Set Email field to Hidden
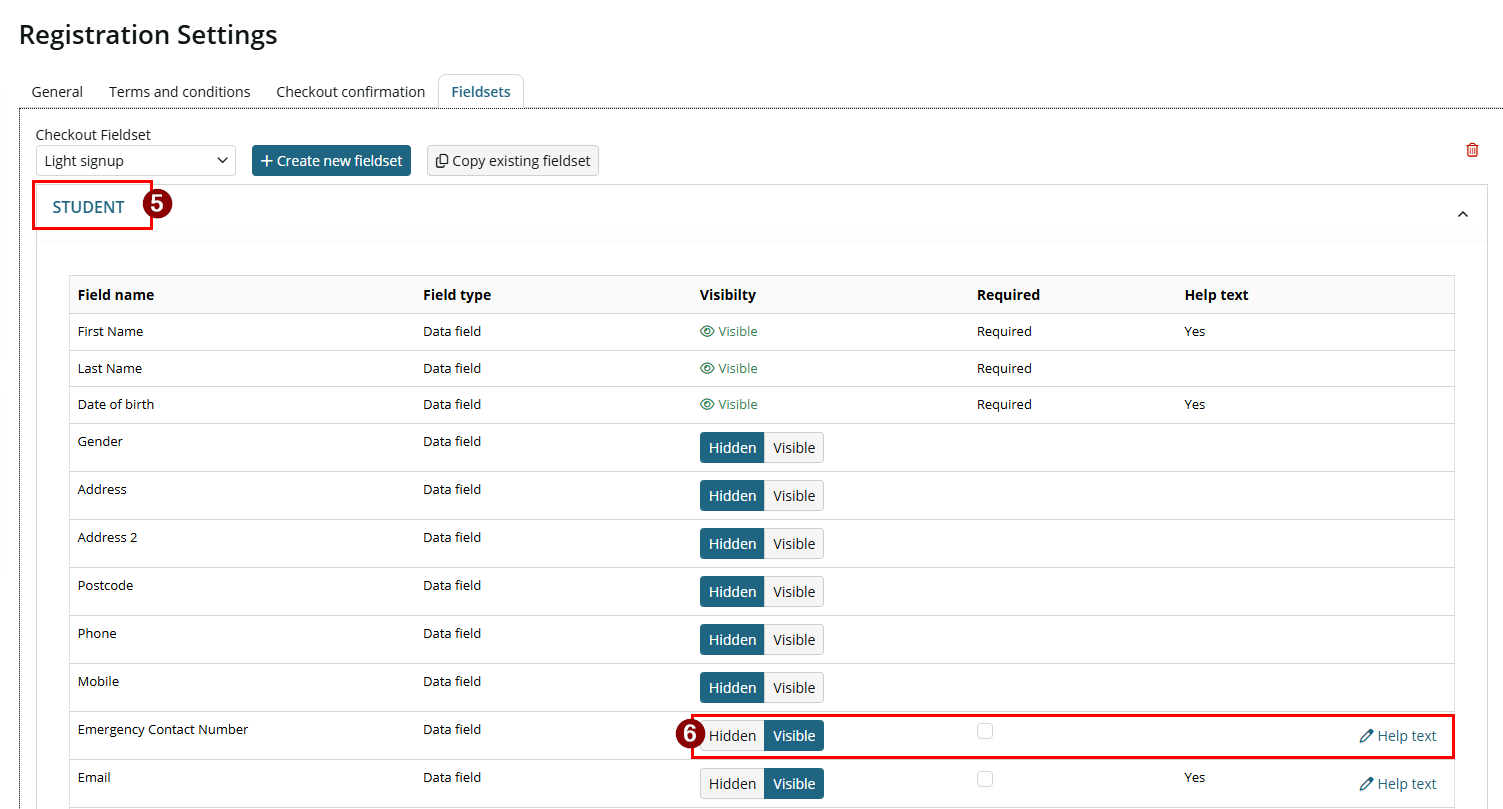1503x809 pixels. [732, 784]
